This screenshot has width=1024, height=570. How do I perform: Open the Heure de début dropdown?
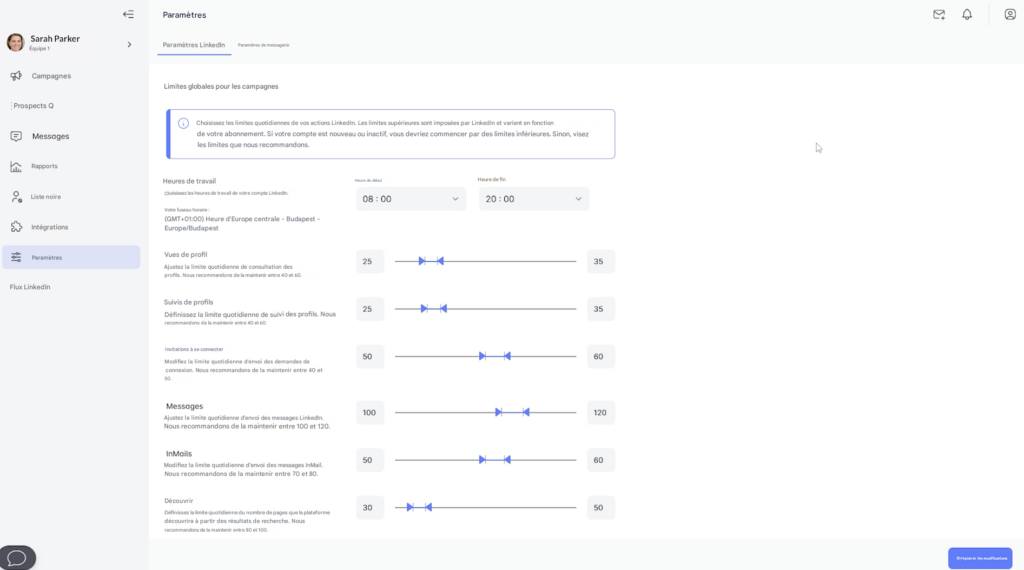[411, 199]
